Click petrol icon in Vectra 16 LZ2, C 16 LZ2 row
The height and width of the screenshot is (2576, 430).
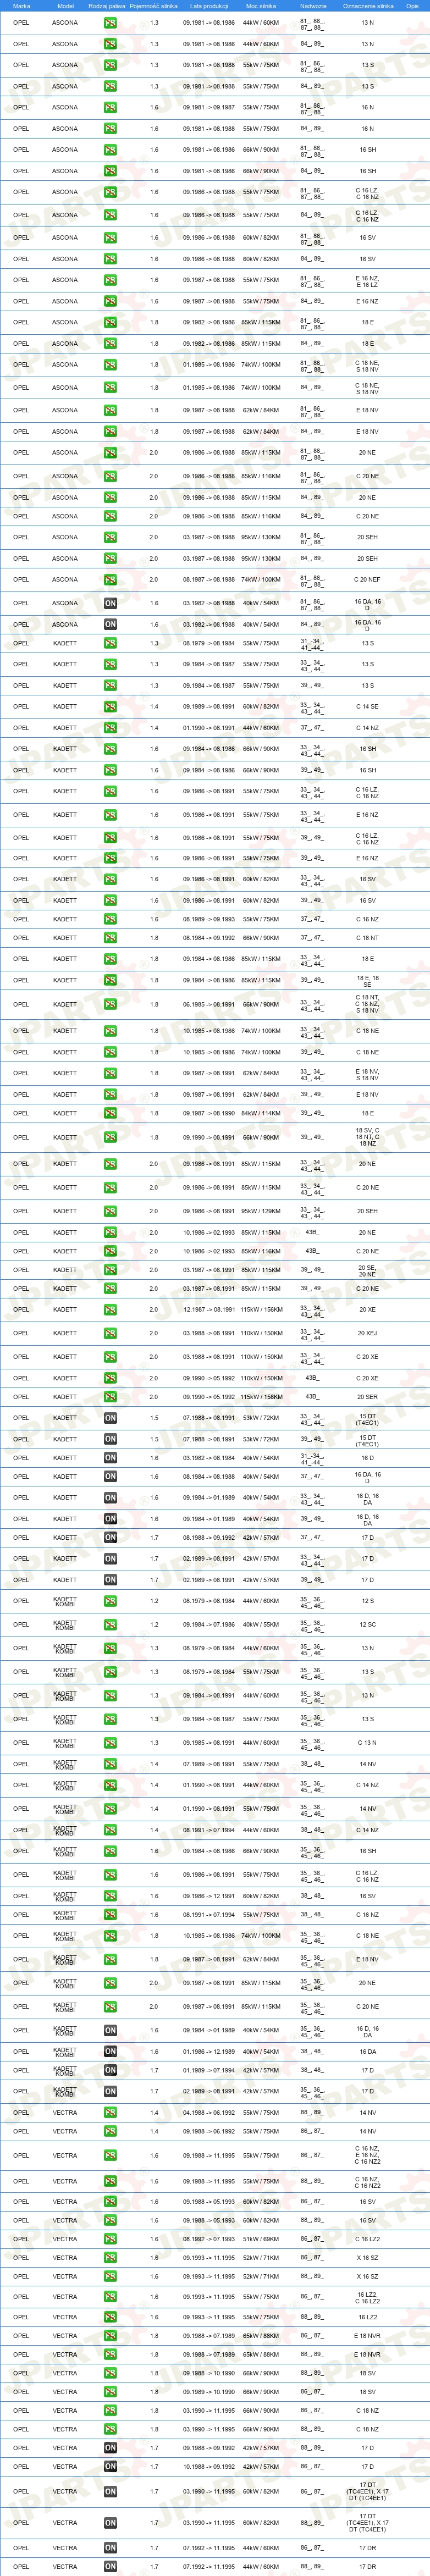110,2297
